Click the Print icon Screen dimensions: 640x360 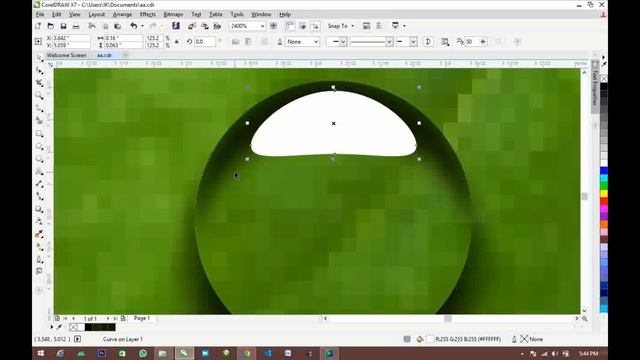76,26
